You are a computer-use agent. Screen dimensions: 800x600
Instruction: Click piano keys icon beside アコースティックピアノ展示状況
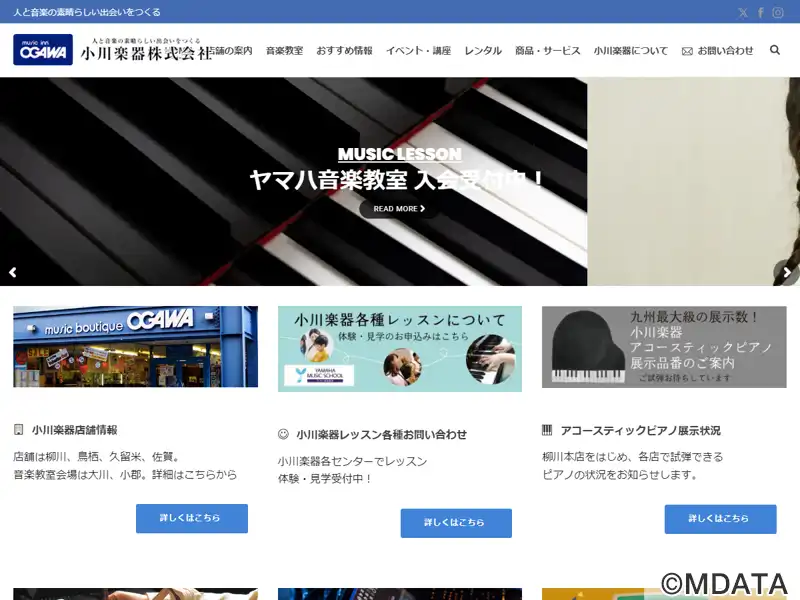547,430
